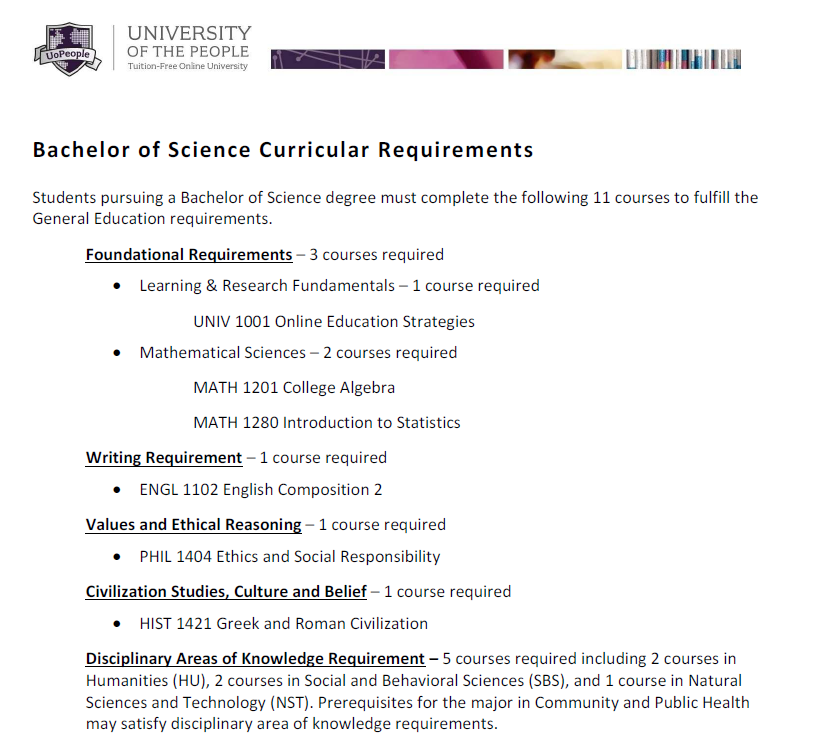
Task: Click the Mathematical Sciences bullet item
Action: pos(298,352)
